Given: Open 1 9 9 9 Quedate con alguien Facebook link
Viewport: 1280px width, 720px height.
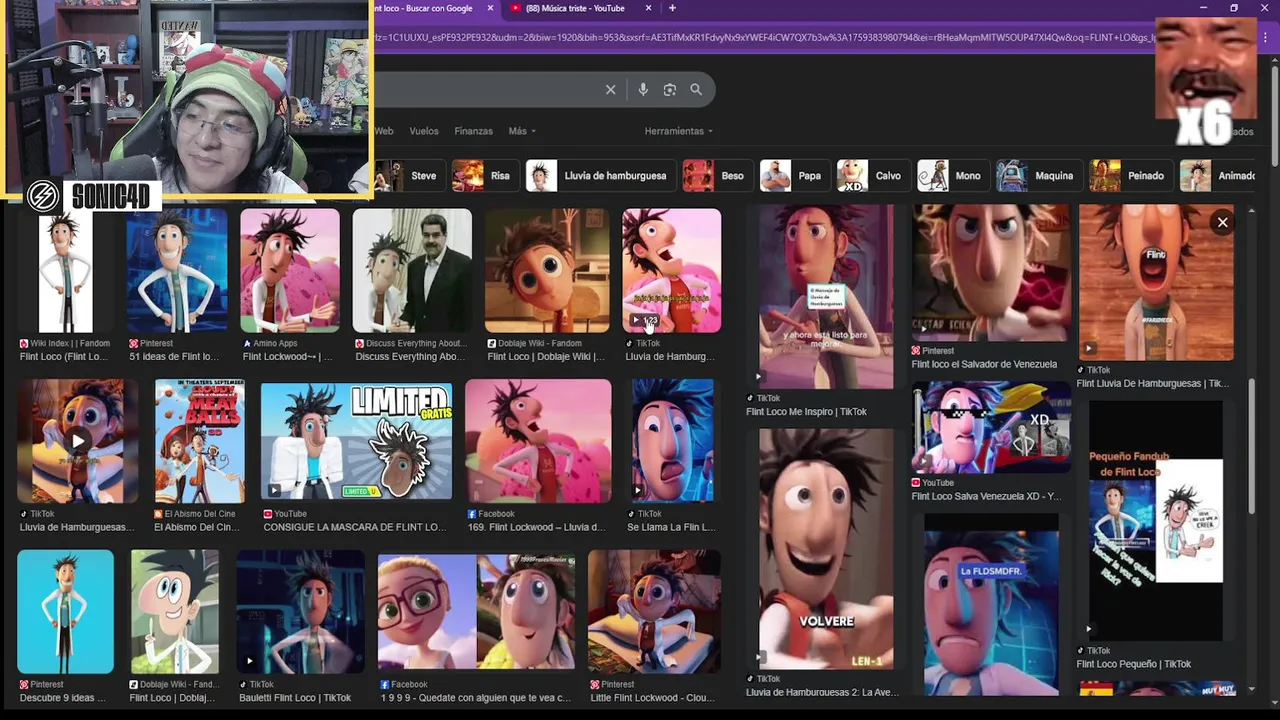Looking at the screenshot, I should tap(476, 698).
